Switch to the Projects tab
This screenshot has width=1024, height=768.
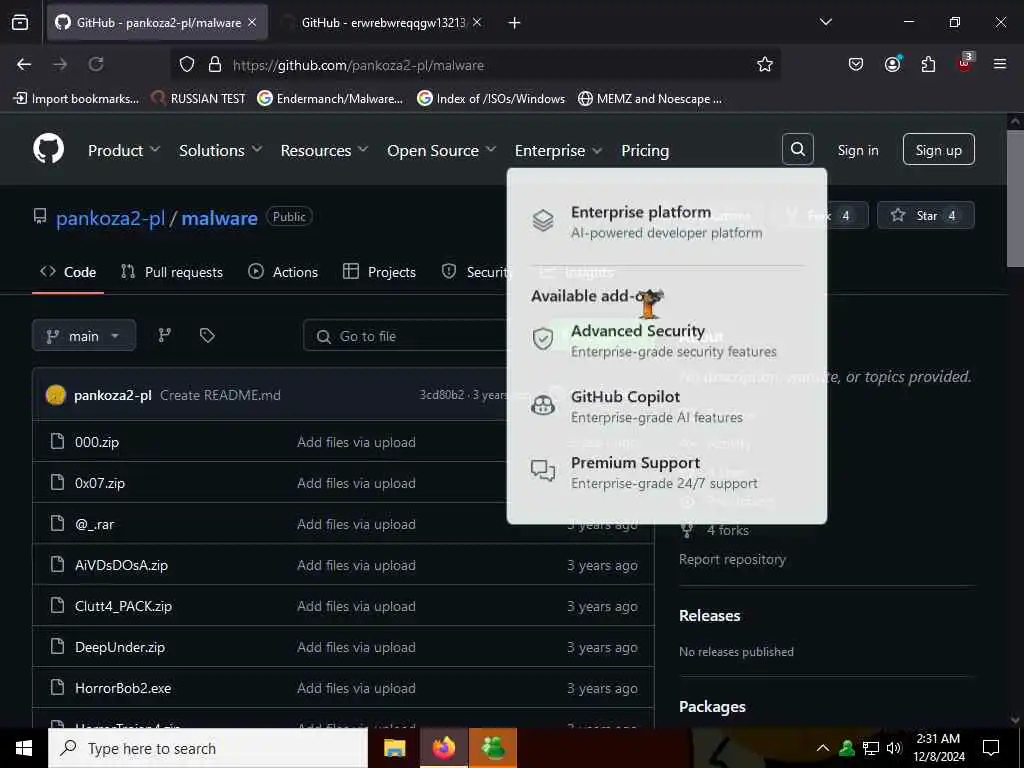[379, 272]
